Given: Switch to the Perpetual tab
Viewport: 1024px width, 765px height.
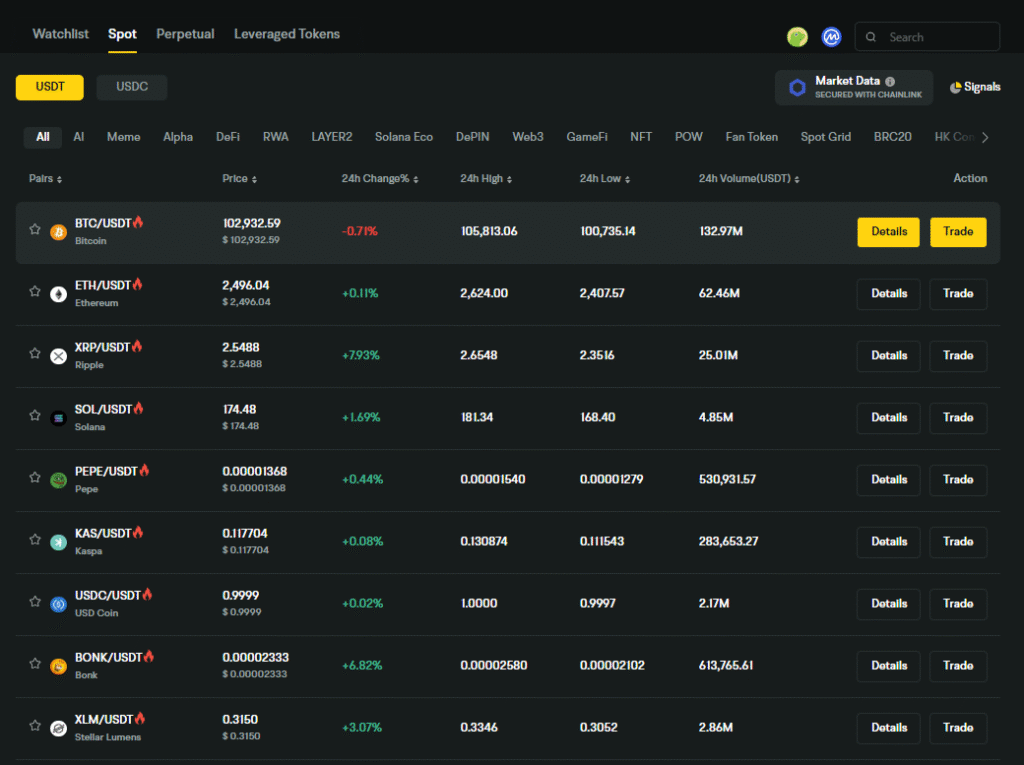Looking at the screenshot, I should [x=185, y=33].
